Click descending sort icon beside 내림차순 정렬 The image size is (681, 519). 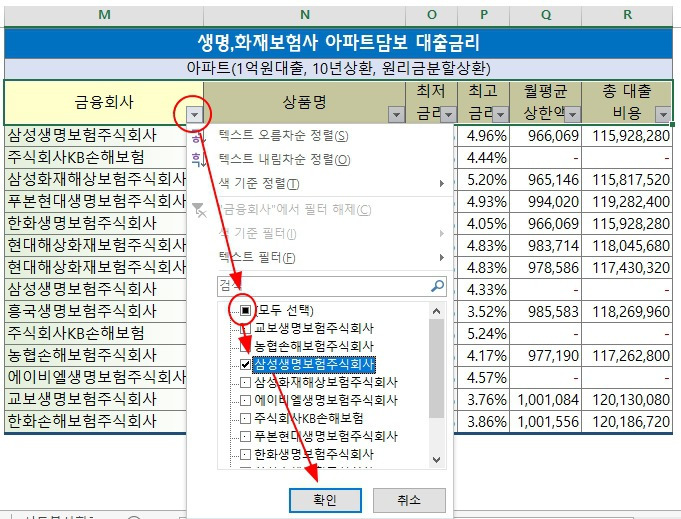[x=198, y=159]
